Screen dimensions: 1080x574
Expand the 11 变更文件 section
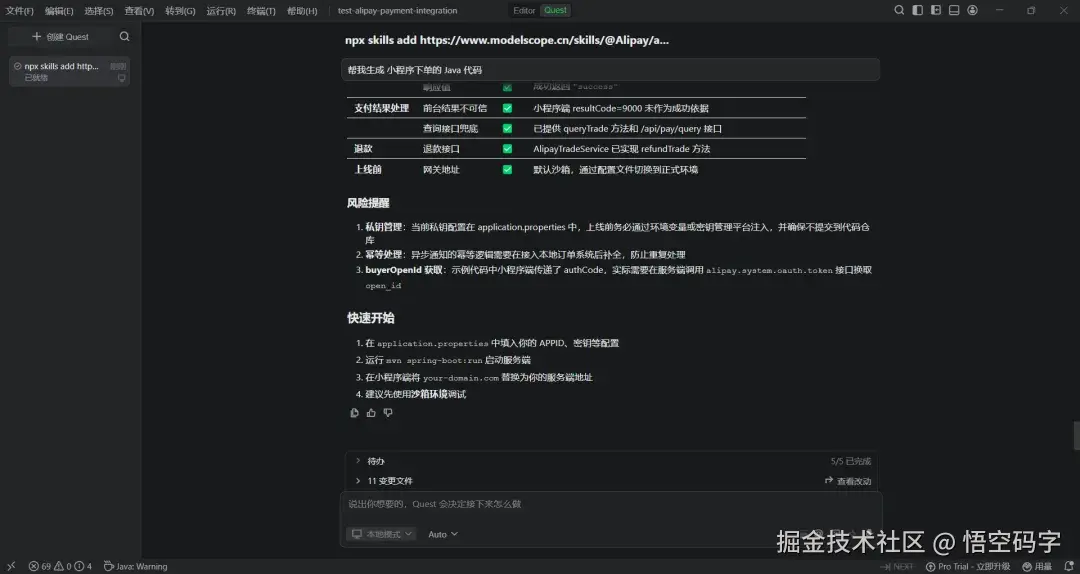coord(384,481)
